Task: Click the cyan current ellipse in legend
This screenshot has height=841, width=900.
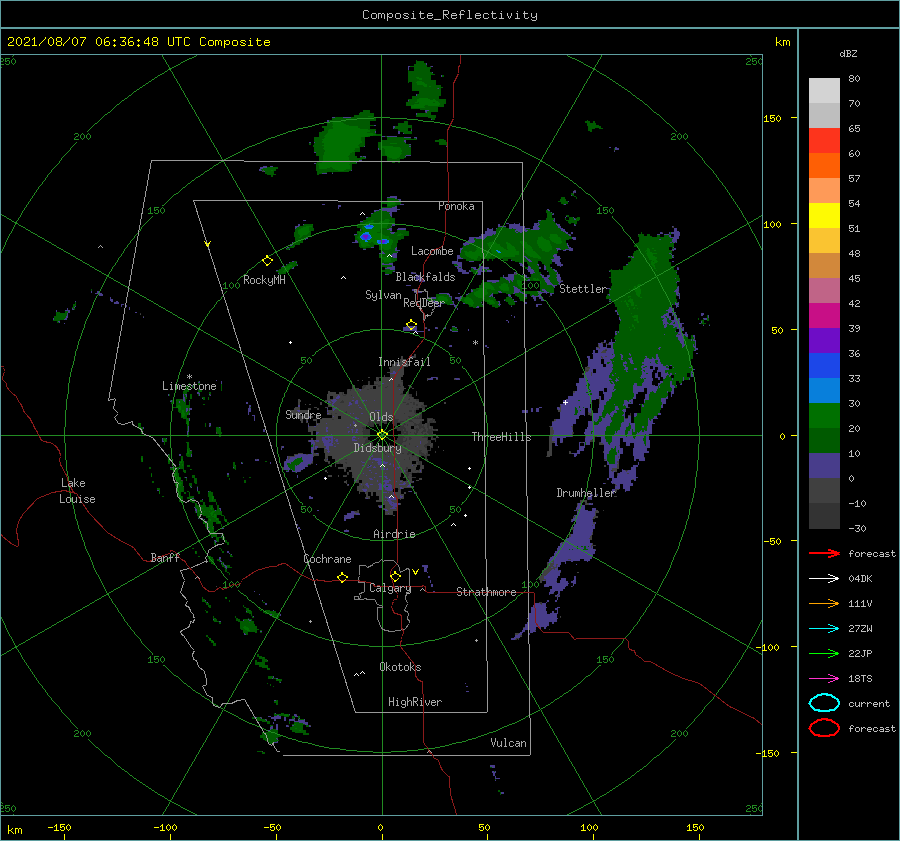Action: click(824, 703)
